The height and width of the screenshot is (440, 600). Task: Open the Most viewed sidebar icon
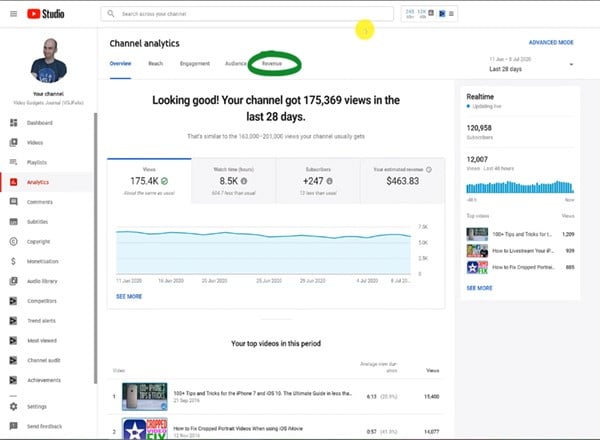tap(13, 340)
